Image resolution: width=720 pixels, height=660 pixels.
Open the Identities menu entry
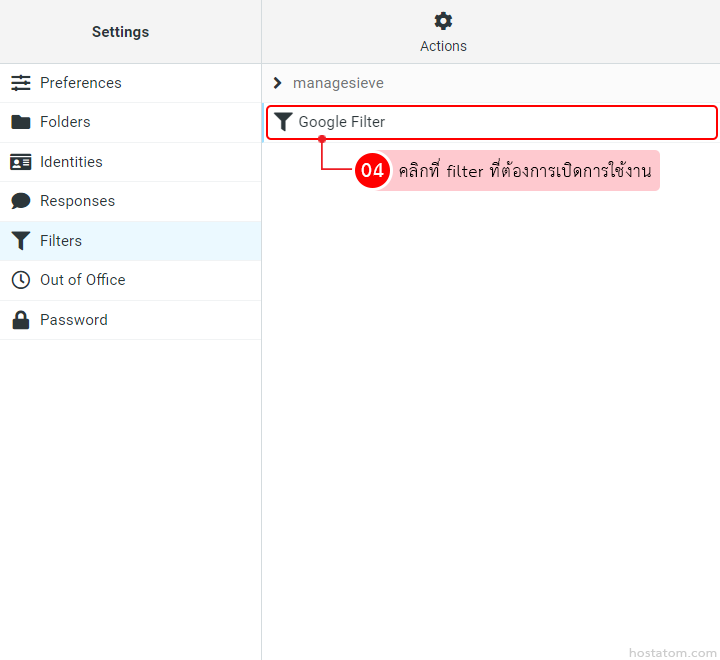tap(71, 162)
